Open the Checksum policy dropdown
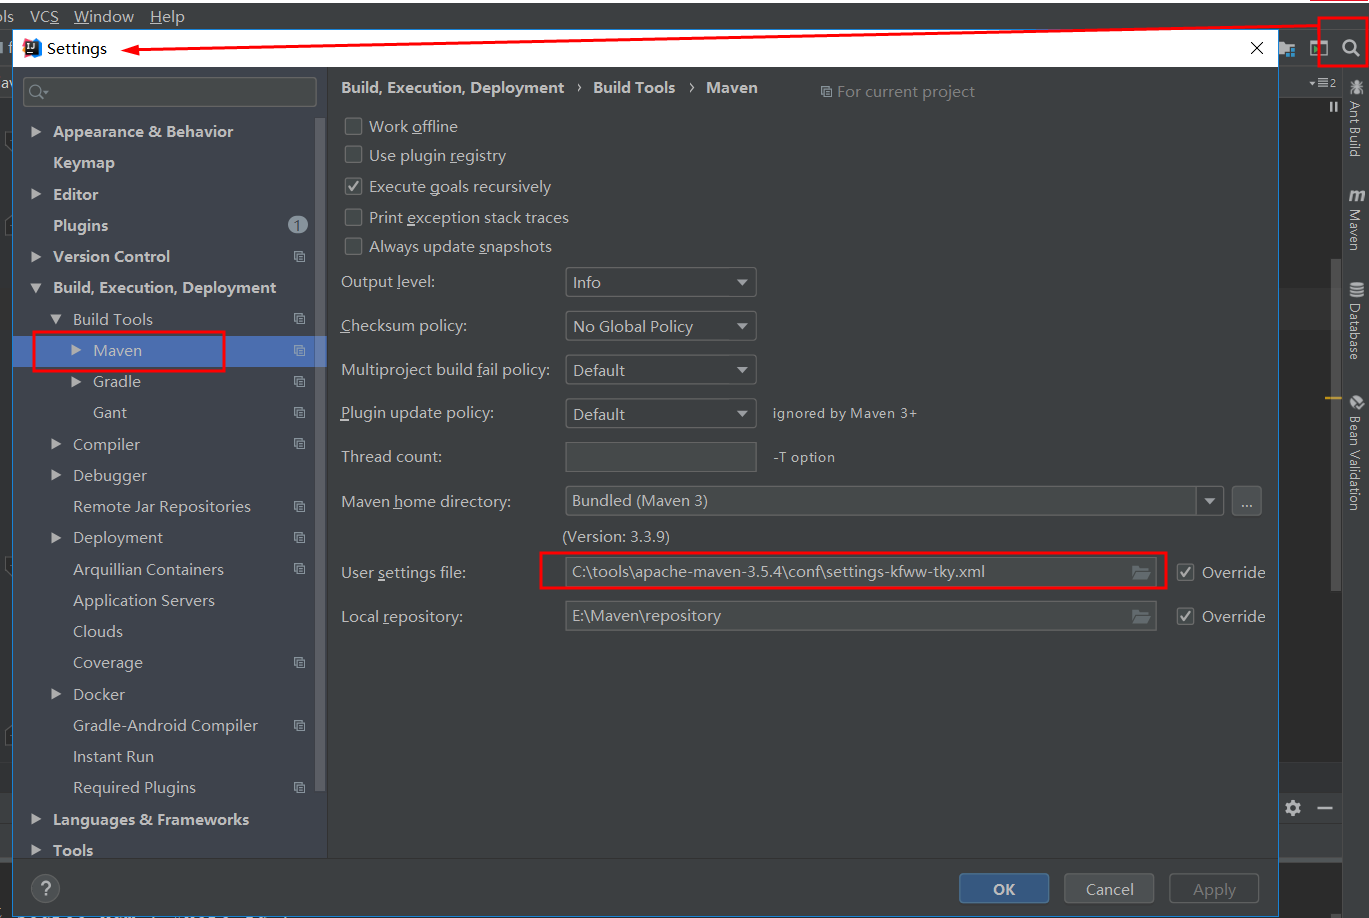Screen dimensions: 1369x918 (x=661, y=326)
